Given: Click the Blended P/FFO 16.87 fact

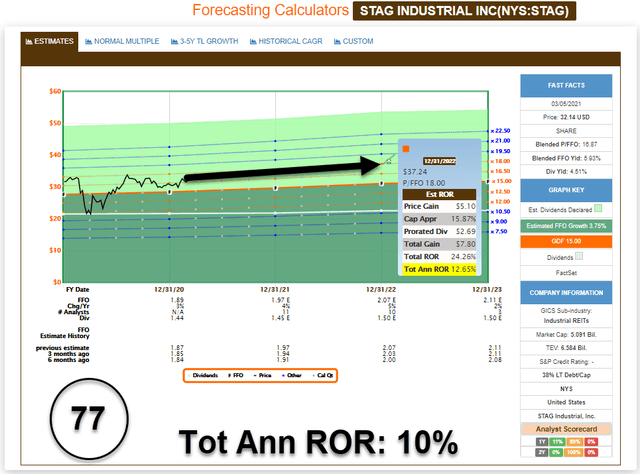Looking at the screenshot, I should [x=566, y=145].
